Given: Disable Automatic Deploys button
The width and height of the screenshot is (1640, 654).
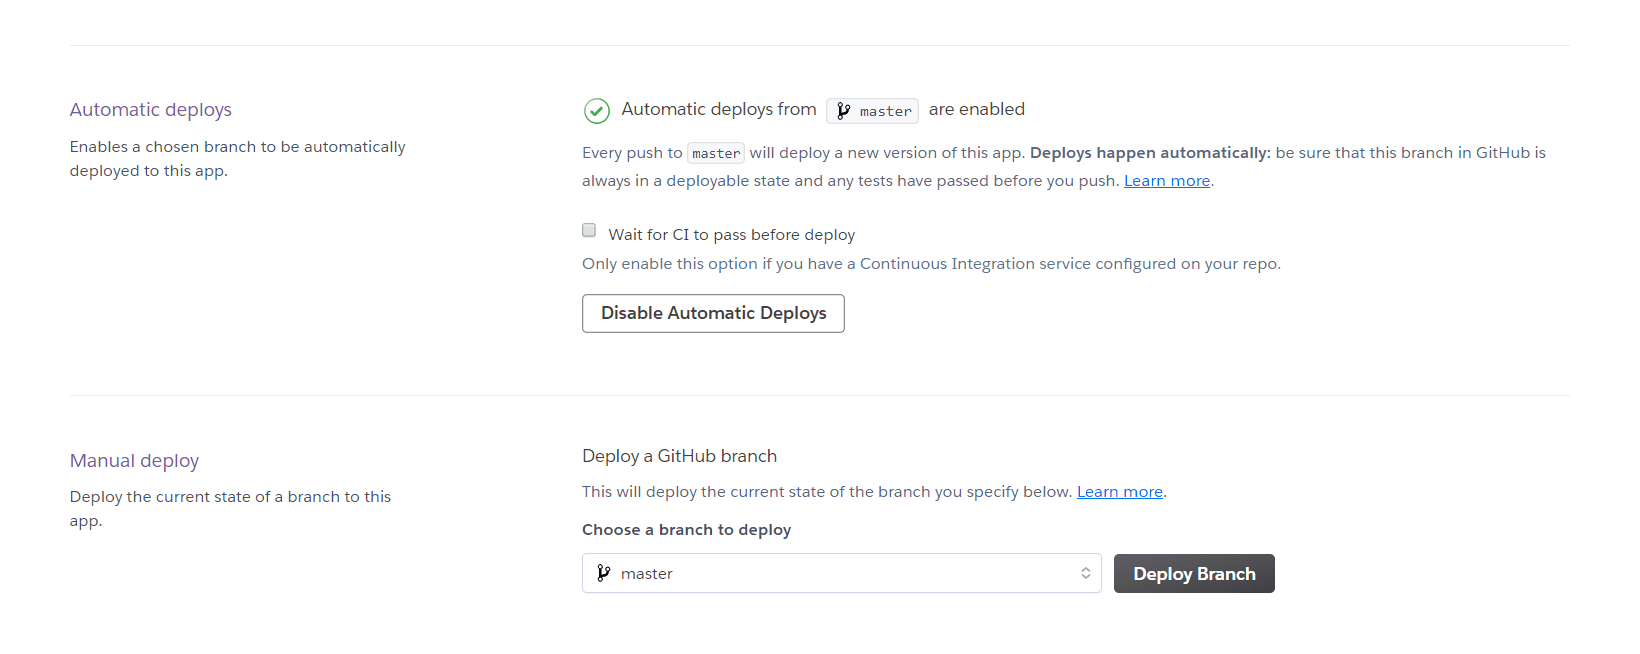Looking at the screenshot, I should [713, 313].
